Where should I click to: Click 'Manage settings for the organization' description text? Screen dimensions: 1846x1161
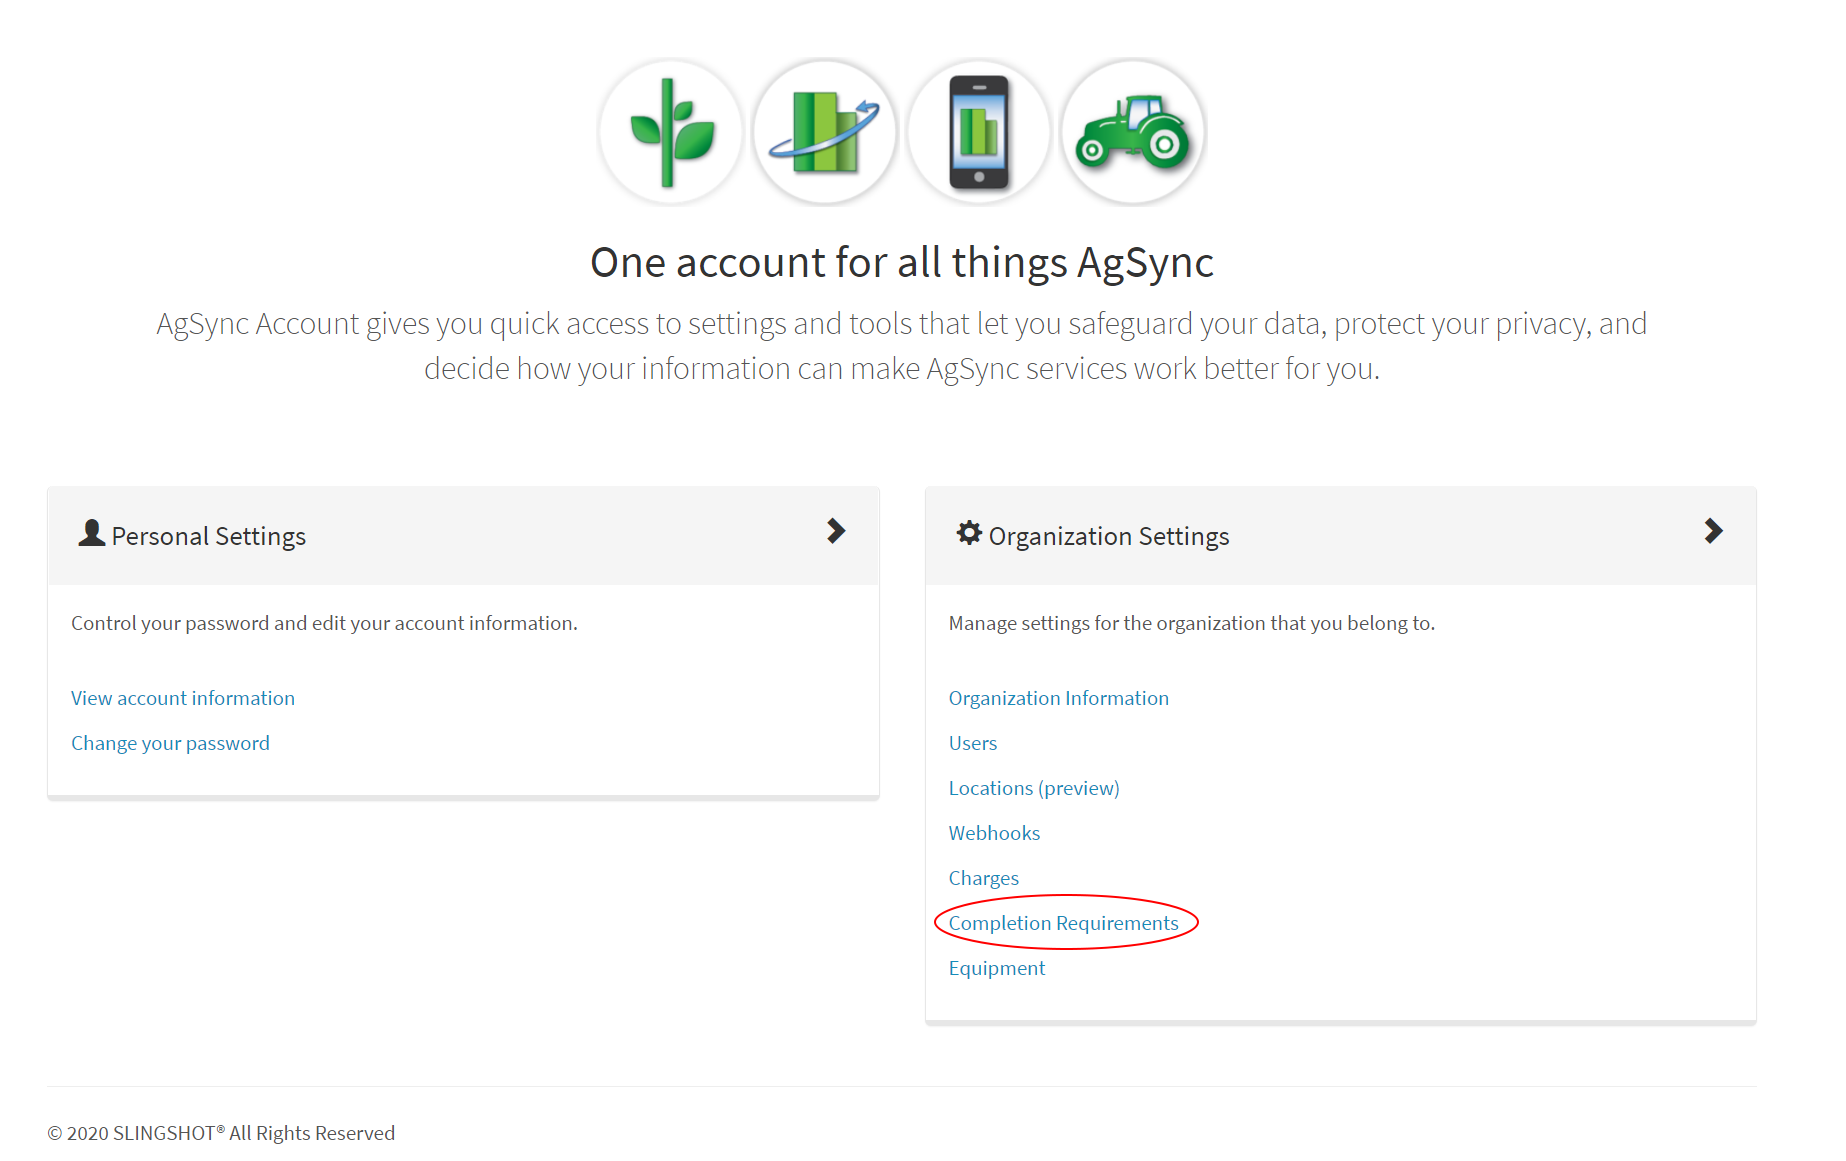pos(1192,623)
